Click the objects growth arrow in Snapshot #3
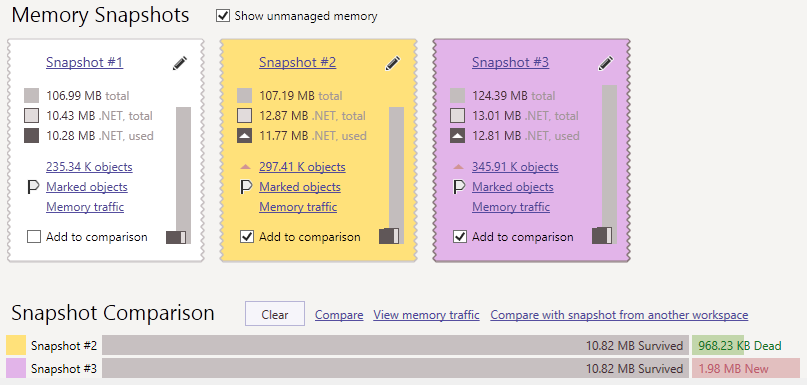 (459, 167)
